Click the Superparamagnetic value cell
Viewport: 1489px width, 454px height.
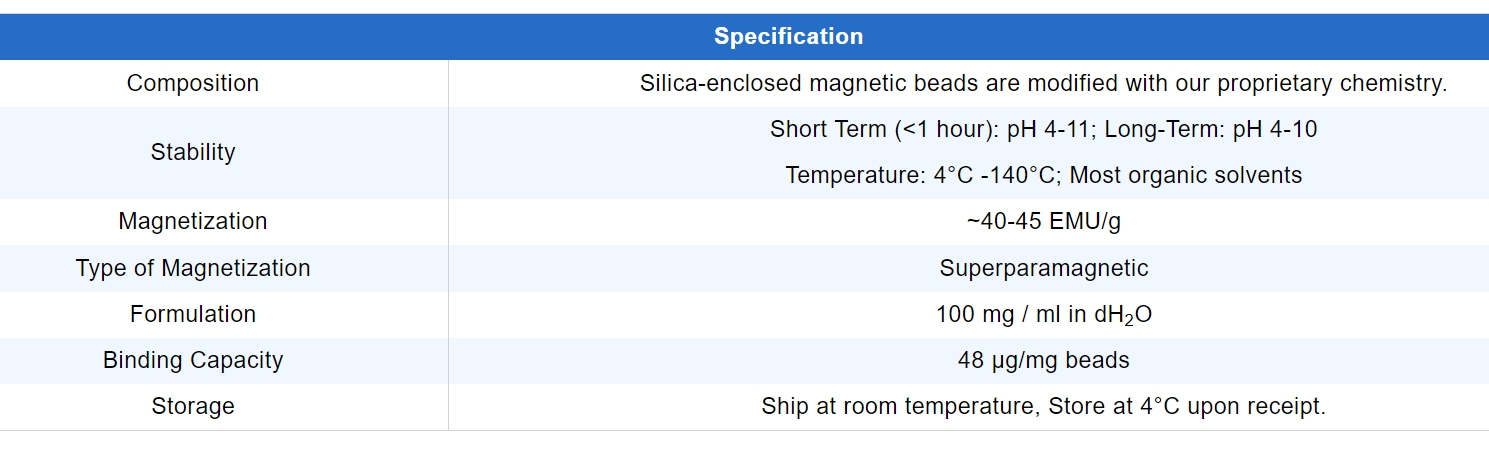click(x=1043, y=268)
